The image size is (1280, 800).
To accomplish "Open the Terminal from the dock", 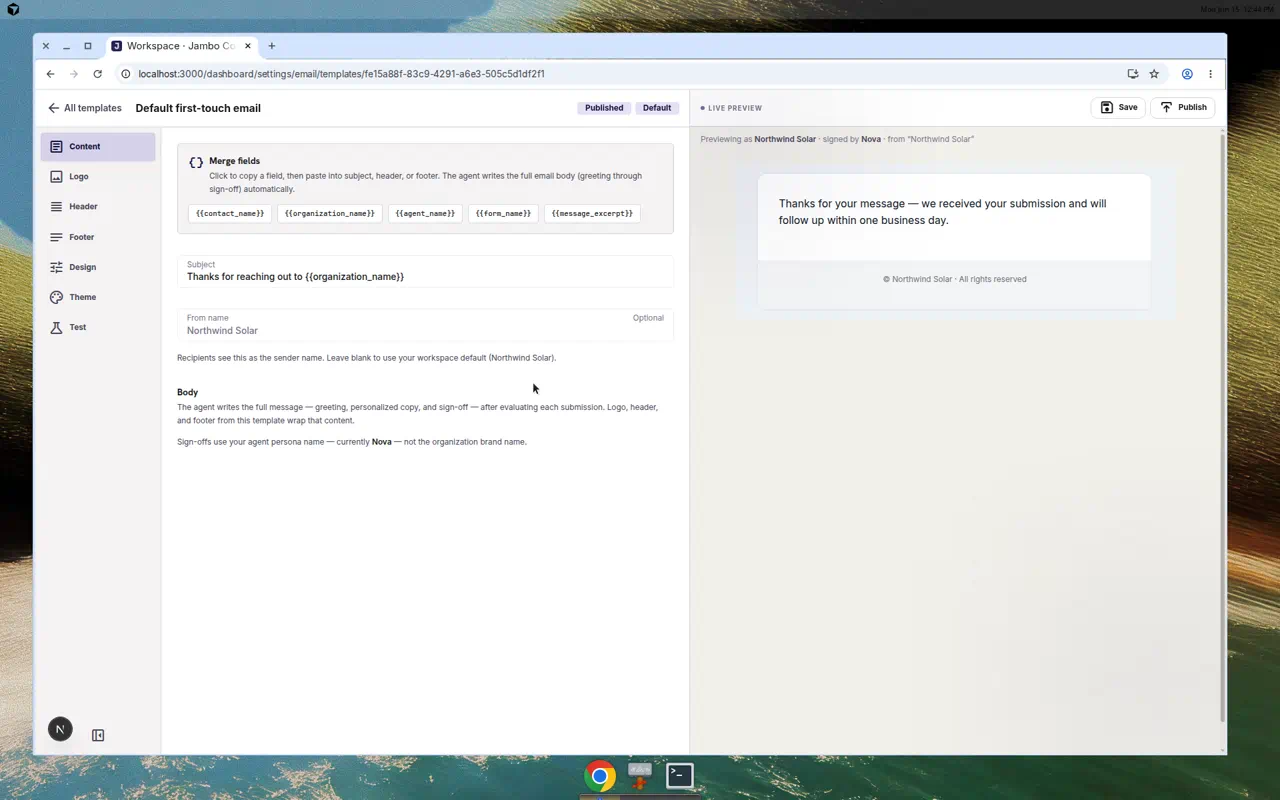I will tap(680, 775).
